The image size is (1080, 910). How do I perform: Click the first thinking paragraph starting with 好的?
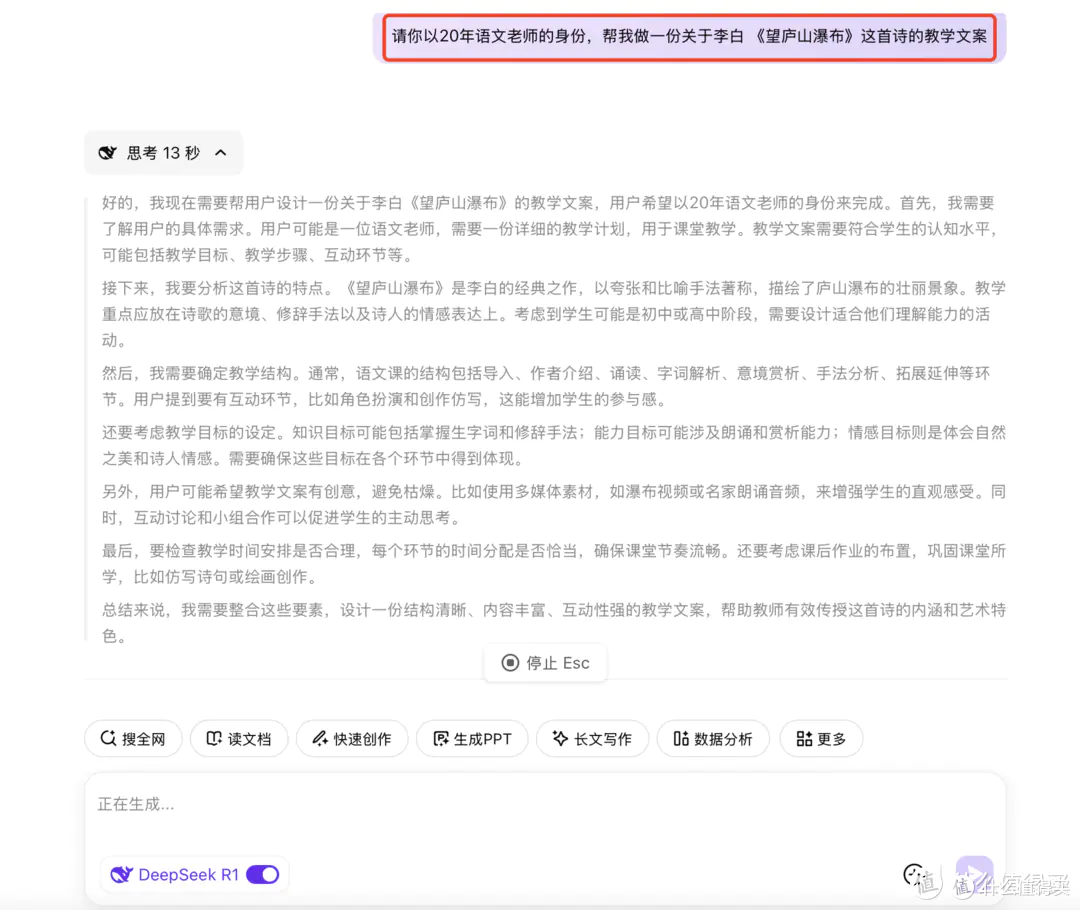pos(550,229)
